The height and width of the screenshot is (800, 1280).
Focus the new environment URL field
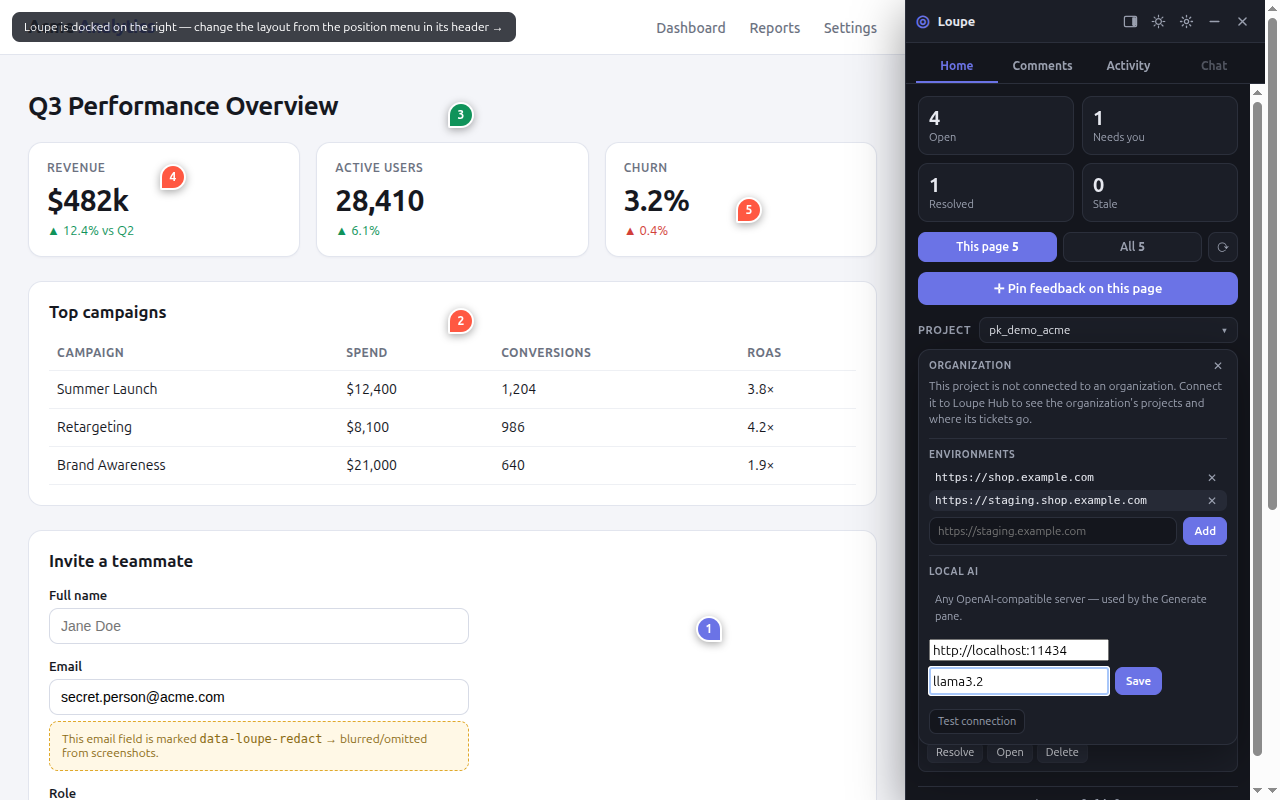coord(1053,531)
